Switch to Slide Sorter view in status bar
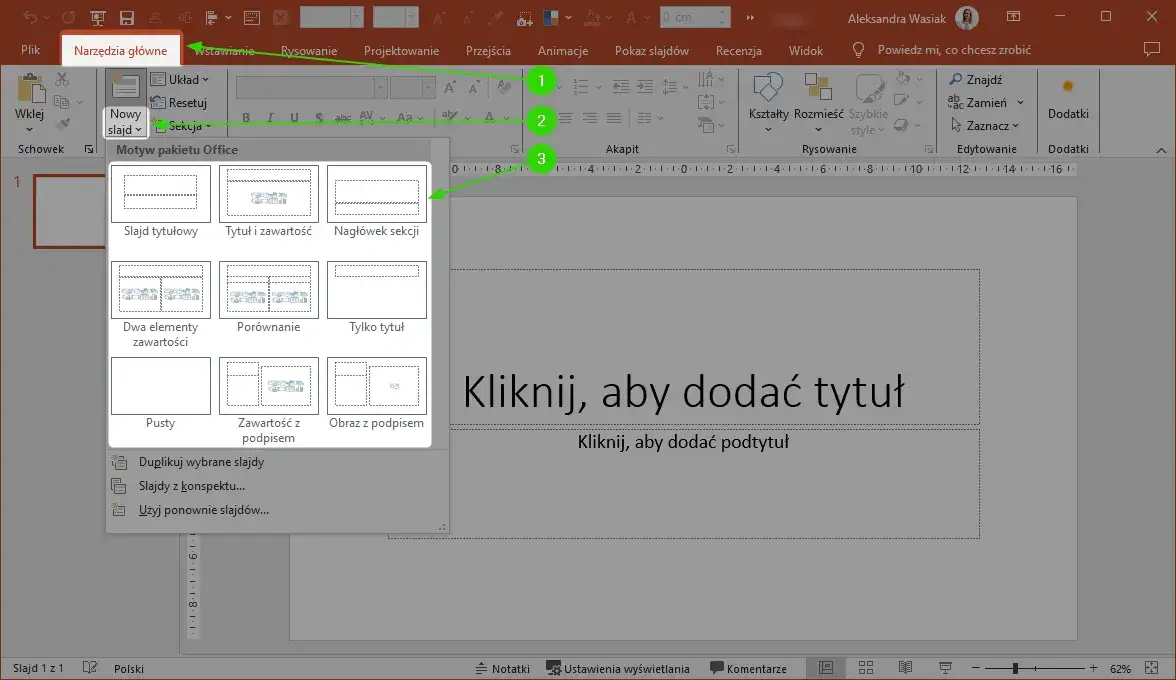Viewport: 1176px width, 680px height. (865, 667)
